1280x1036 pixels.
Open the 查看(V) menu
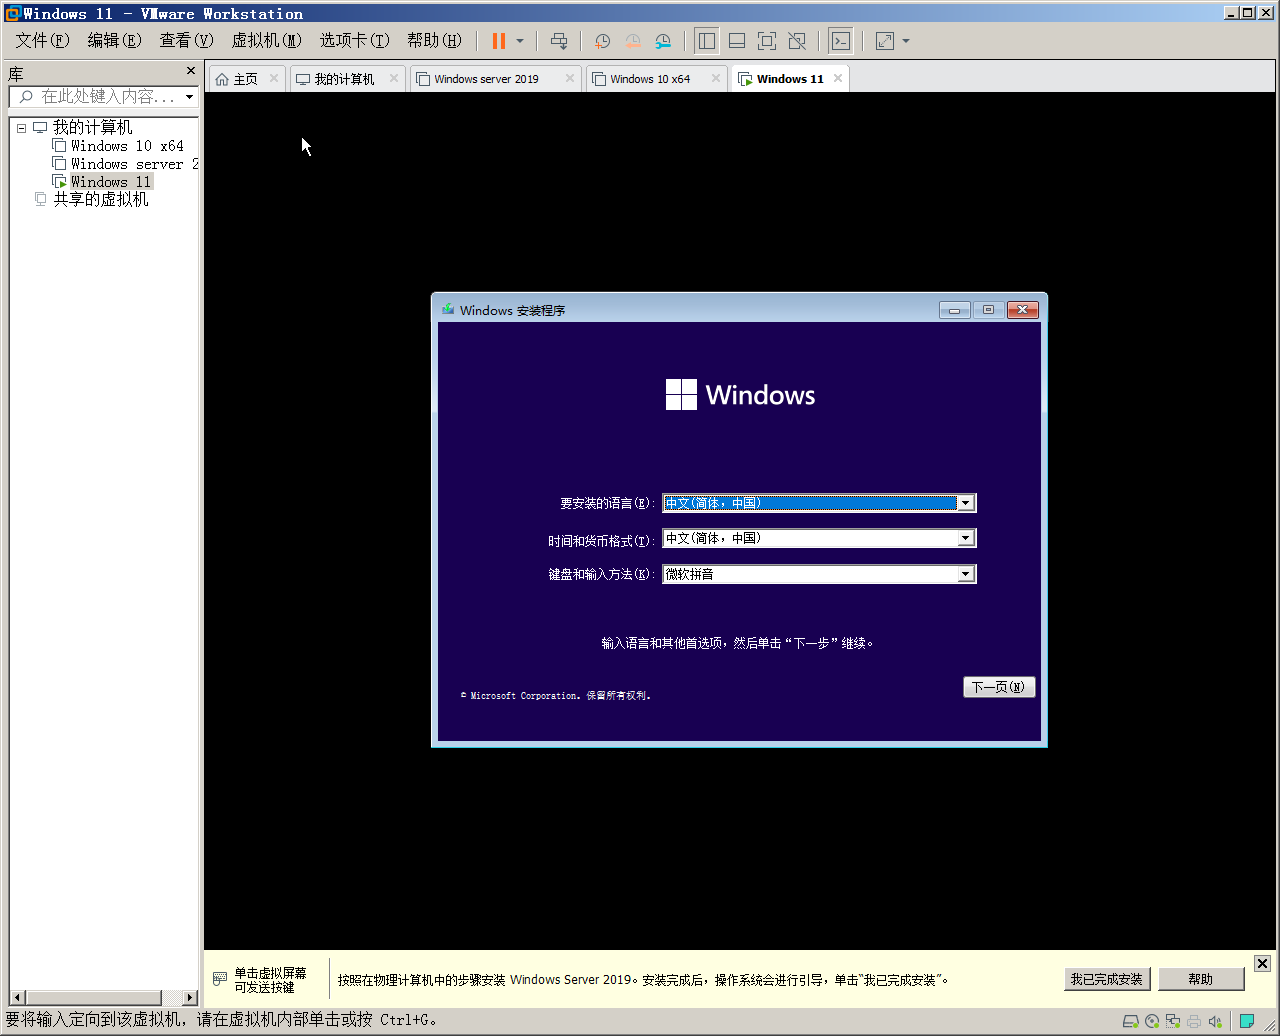point(186,41)
